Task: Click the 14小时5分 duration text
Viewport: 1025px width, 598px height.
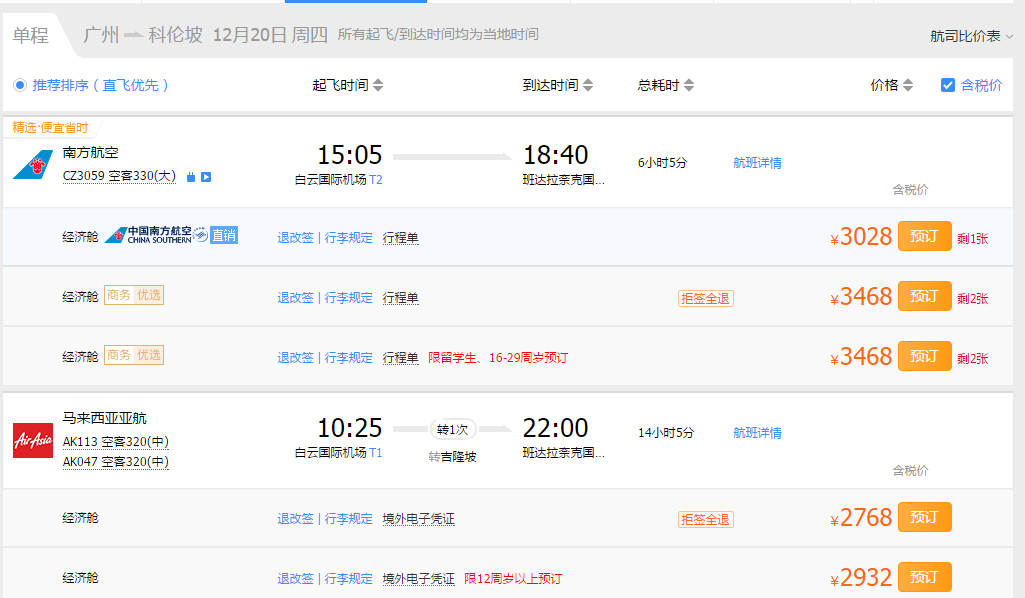Action: pyautogui.click(x=665, y=433)
